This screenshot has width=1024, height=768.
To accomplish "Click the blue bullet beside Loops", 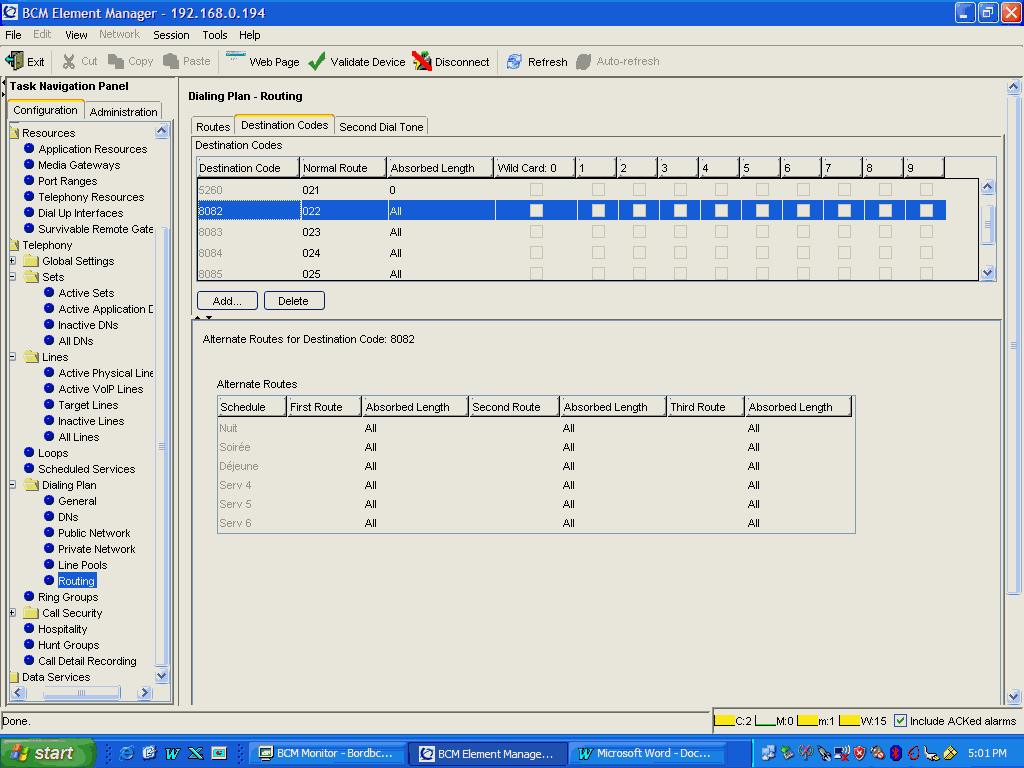I will coord(29,453).
